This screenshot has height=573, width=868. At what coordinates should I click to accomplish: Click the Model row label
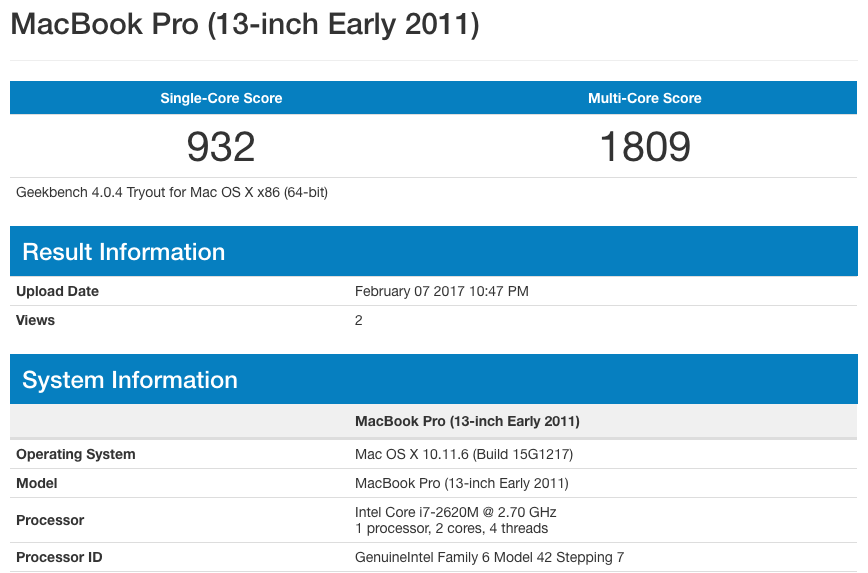pyautogui.click(x=37, y=483)
